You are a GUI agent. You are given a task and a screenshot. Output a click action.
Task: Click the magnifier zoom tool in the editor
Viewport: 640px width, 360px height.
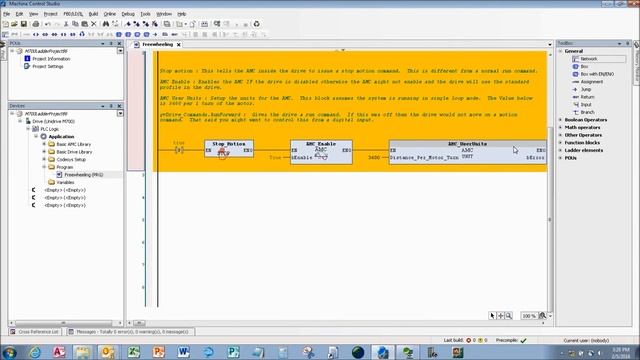coord(509,316)
